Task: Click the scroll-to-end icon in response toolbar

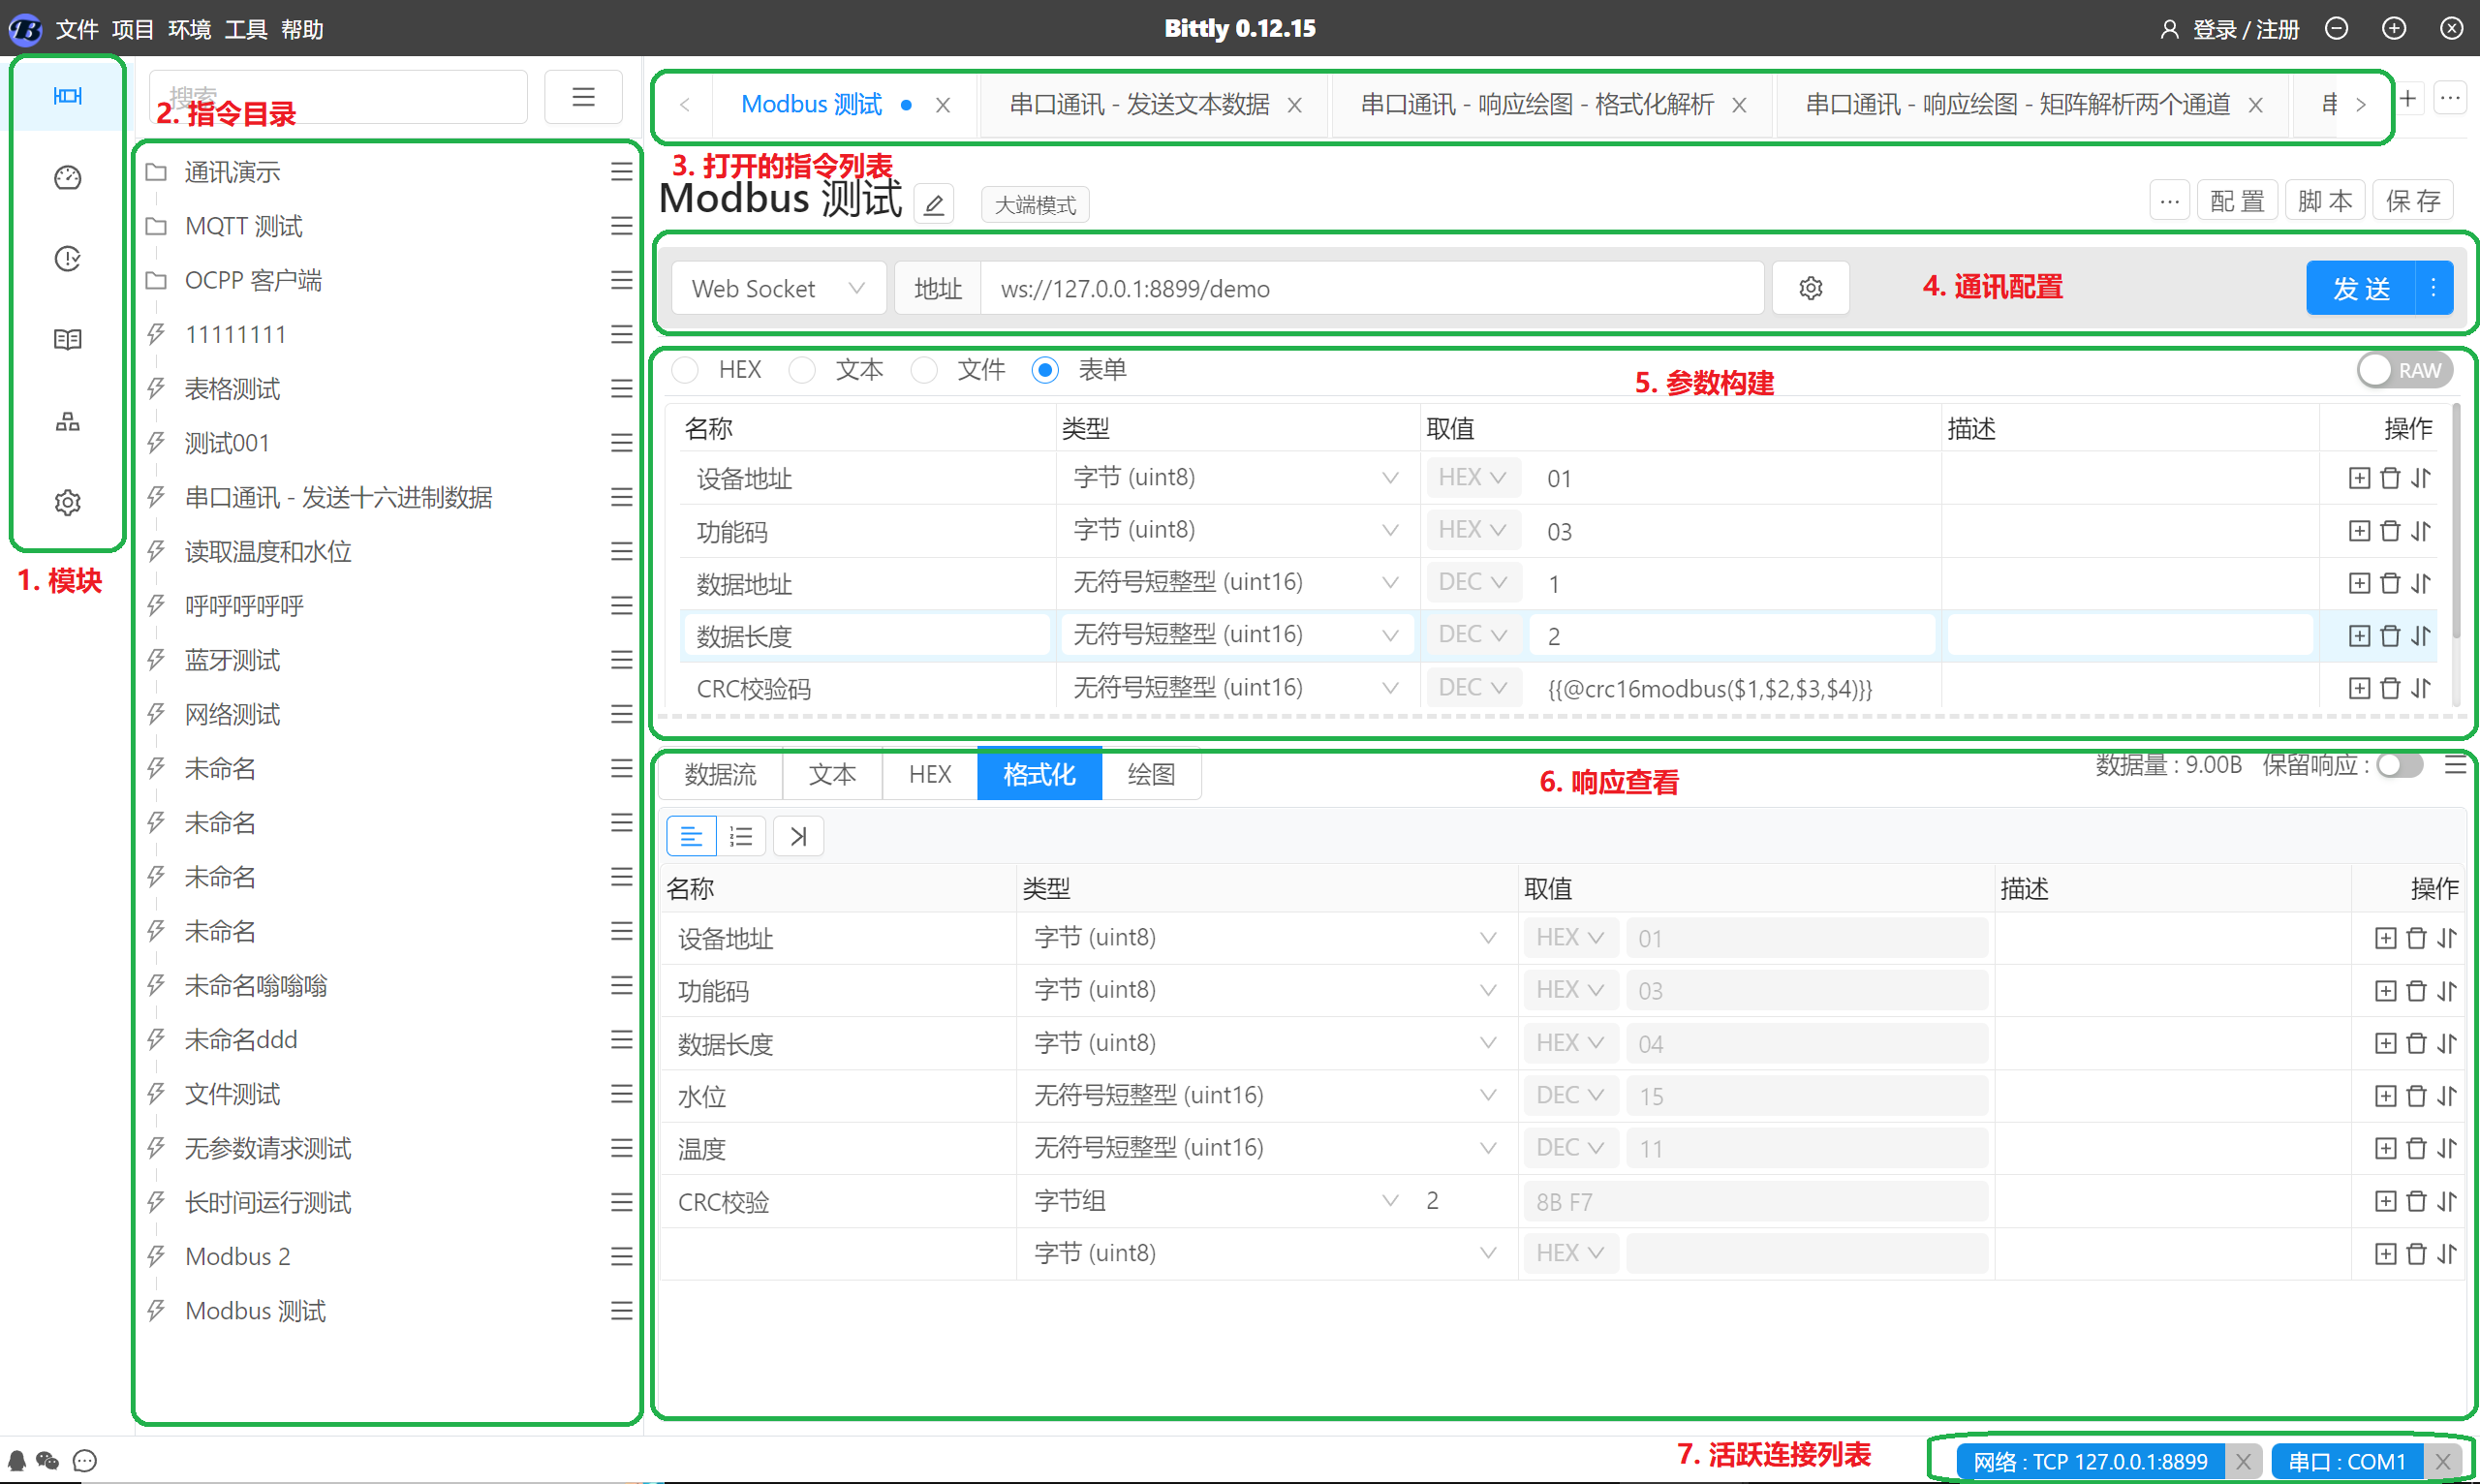Action: tap(798, 836)
